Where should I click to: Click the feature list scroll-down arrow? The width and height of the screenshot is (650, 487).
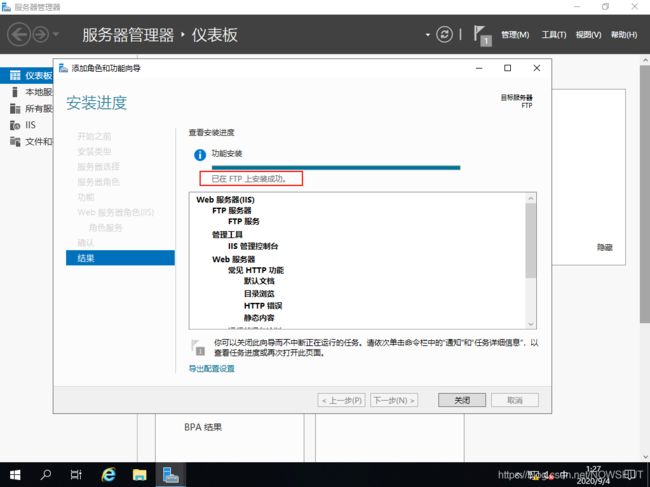click(x=531, y=324)
